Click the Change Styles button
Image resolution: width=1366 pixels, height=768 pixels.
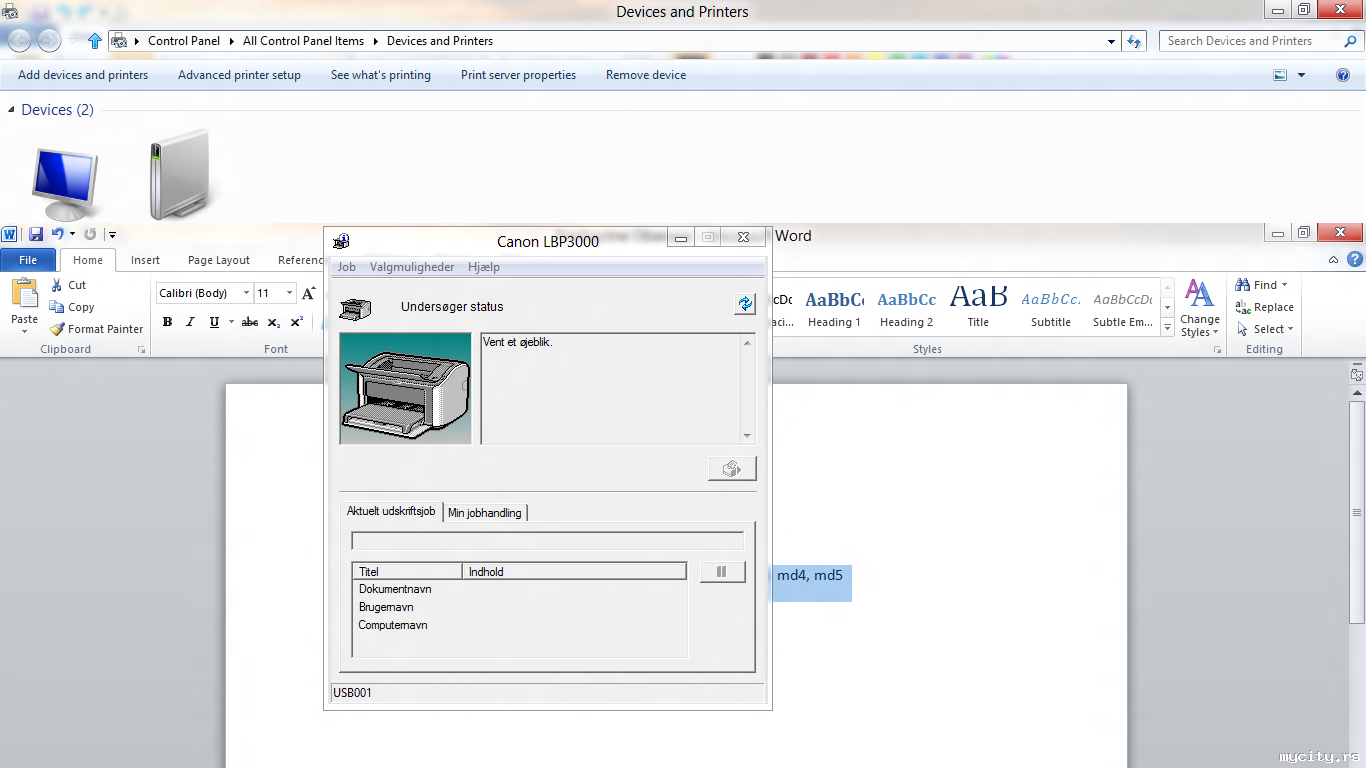[x=1199, y=308]
